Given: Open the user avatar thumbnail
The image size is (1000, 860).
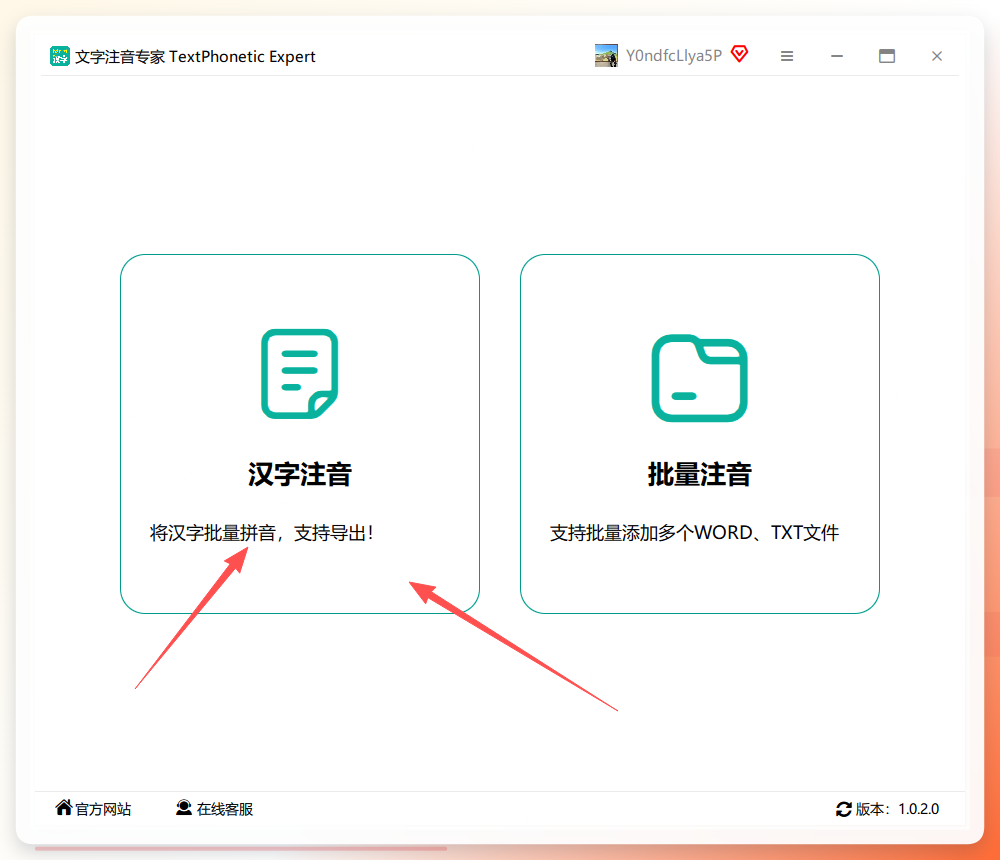Looking at the screenshot, I should (x=606, y=56).
